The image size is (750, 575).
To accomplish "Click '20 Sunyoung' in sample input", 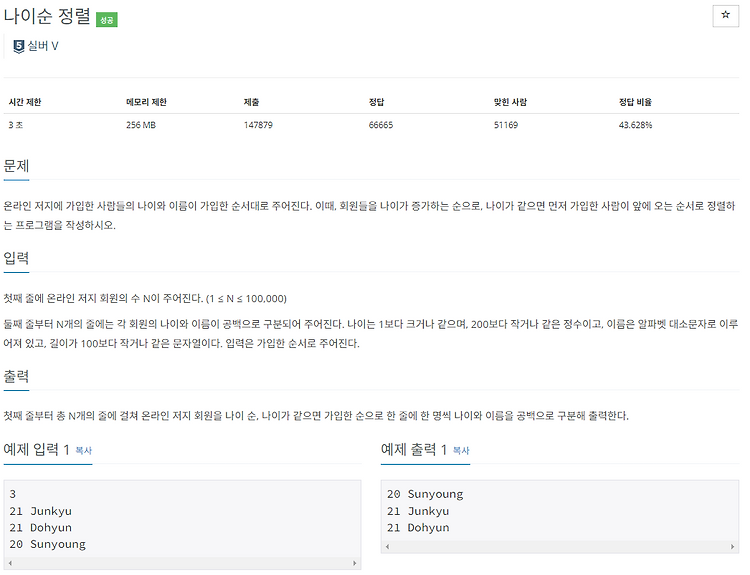I will [47, 544].
